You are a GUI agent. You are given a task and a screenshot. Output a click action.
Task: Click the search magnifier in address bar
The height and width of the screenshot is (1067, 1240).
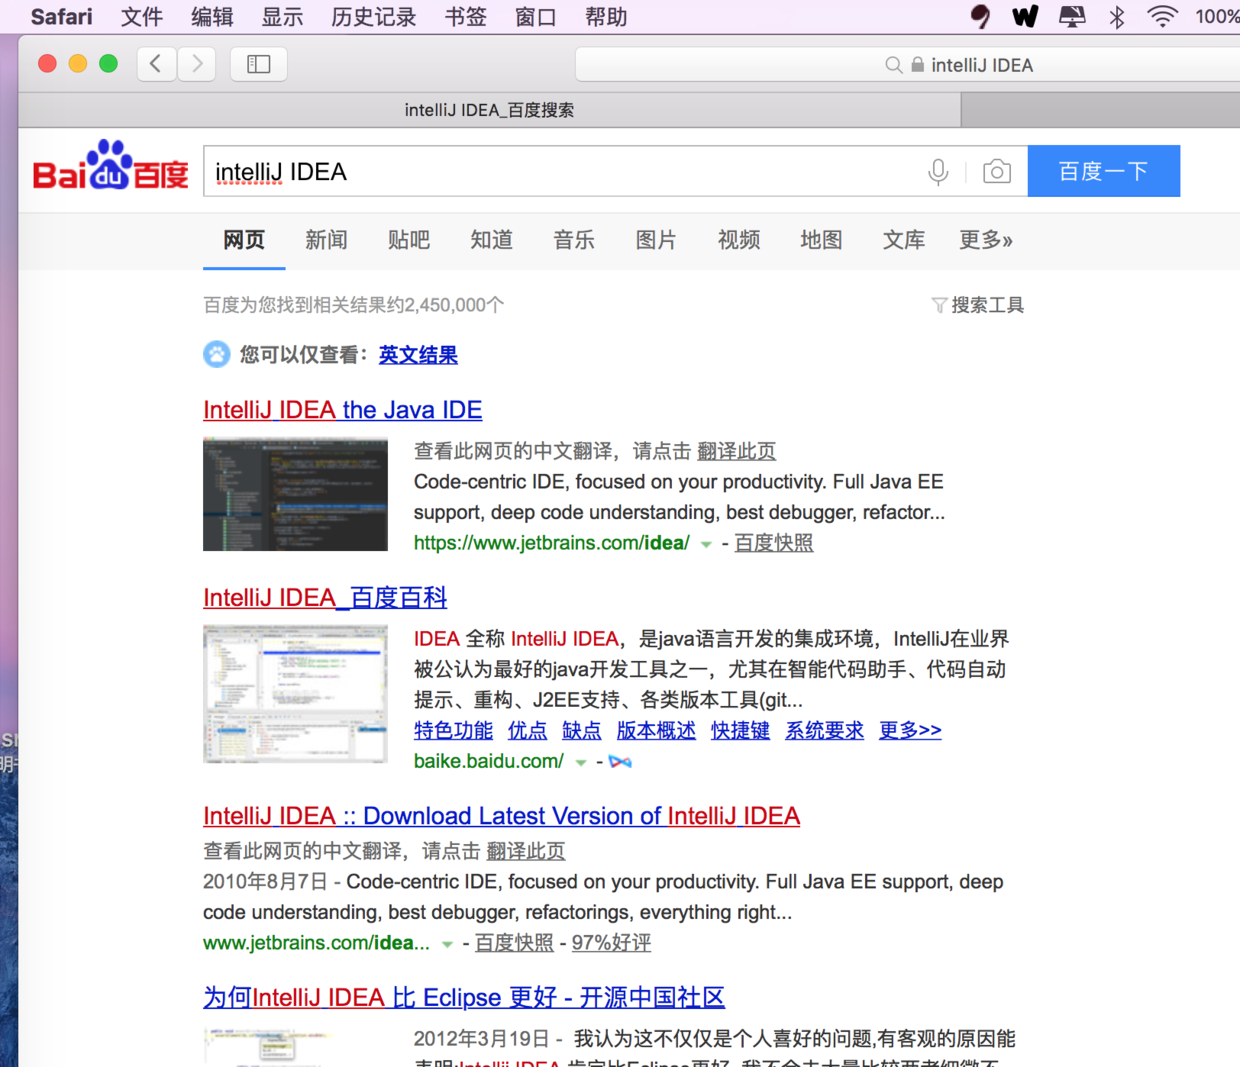[893, 65]
